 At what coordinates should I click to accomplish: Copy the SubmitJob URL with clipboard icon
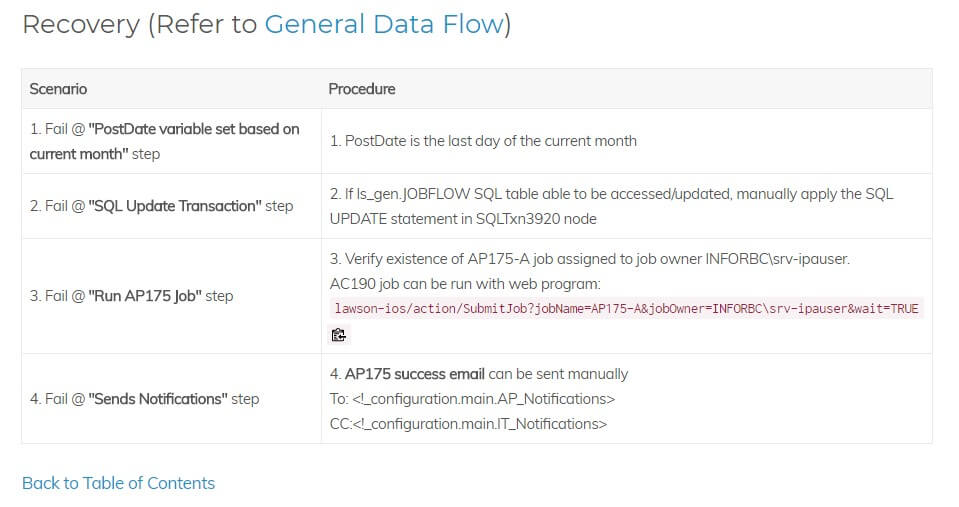(x=339, y=335)
